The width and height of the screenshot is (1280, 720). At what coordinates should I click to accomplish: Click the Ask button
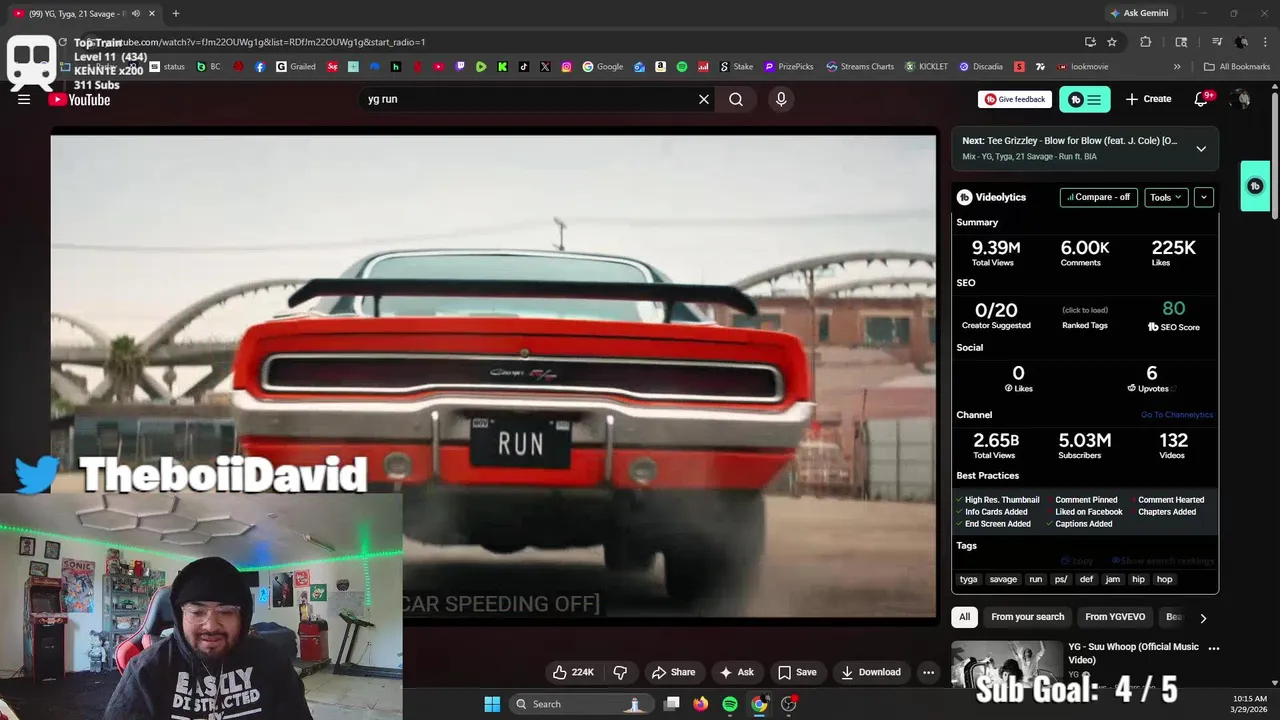[x=737, y=672]
